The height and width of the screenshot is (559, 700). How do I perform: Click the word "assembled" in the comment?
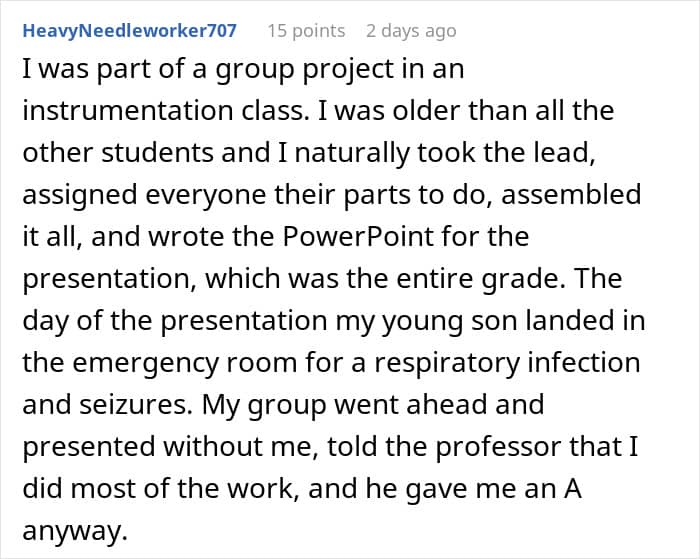571,193
